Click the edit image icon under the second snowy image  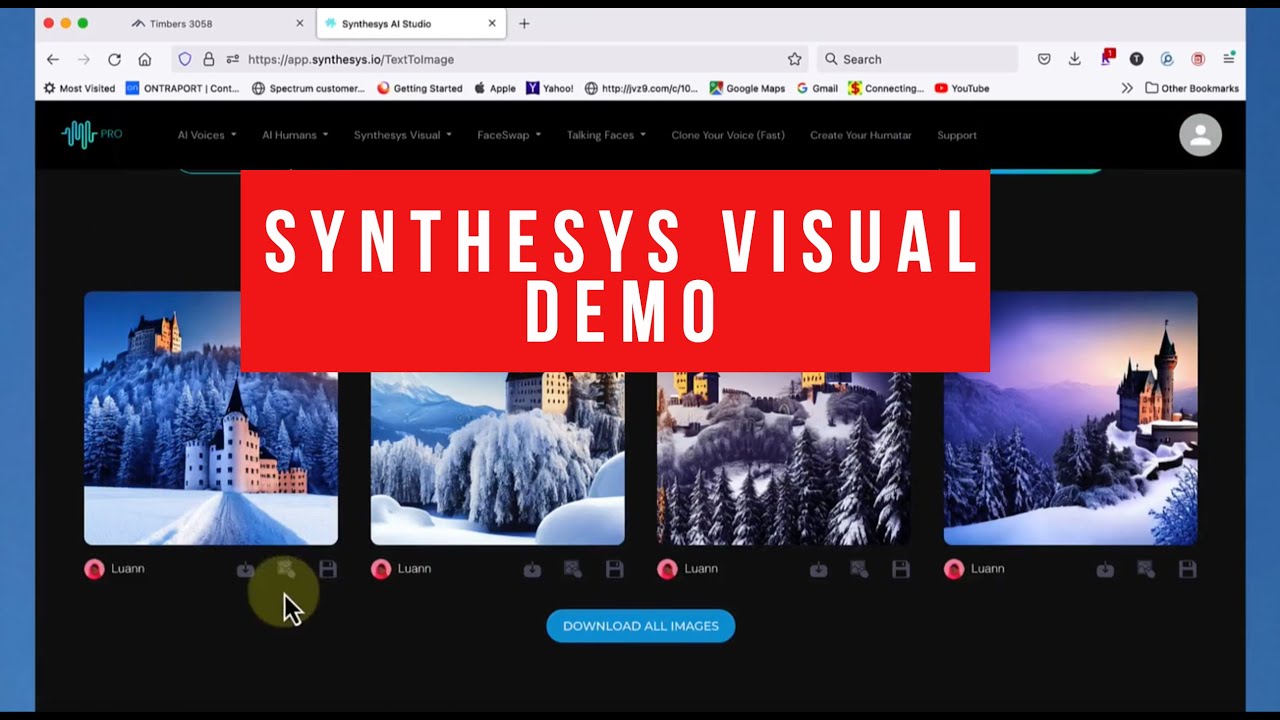click(x=573, y=569)
